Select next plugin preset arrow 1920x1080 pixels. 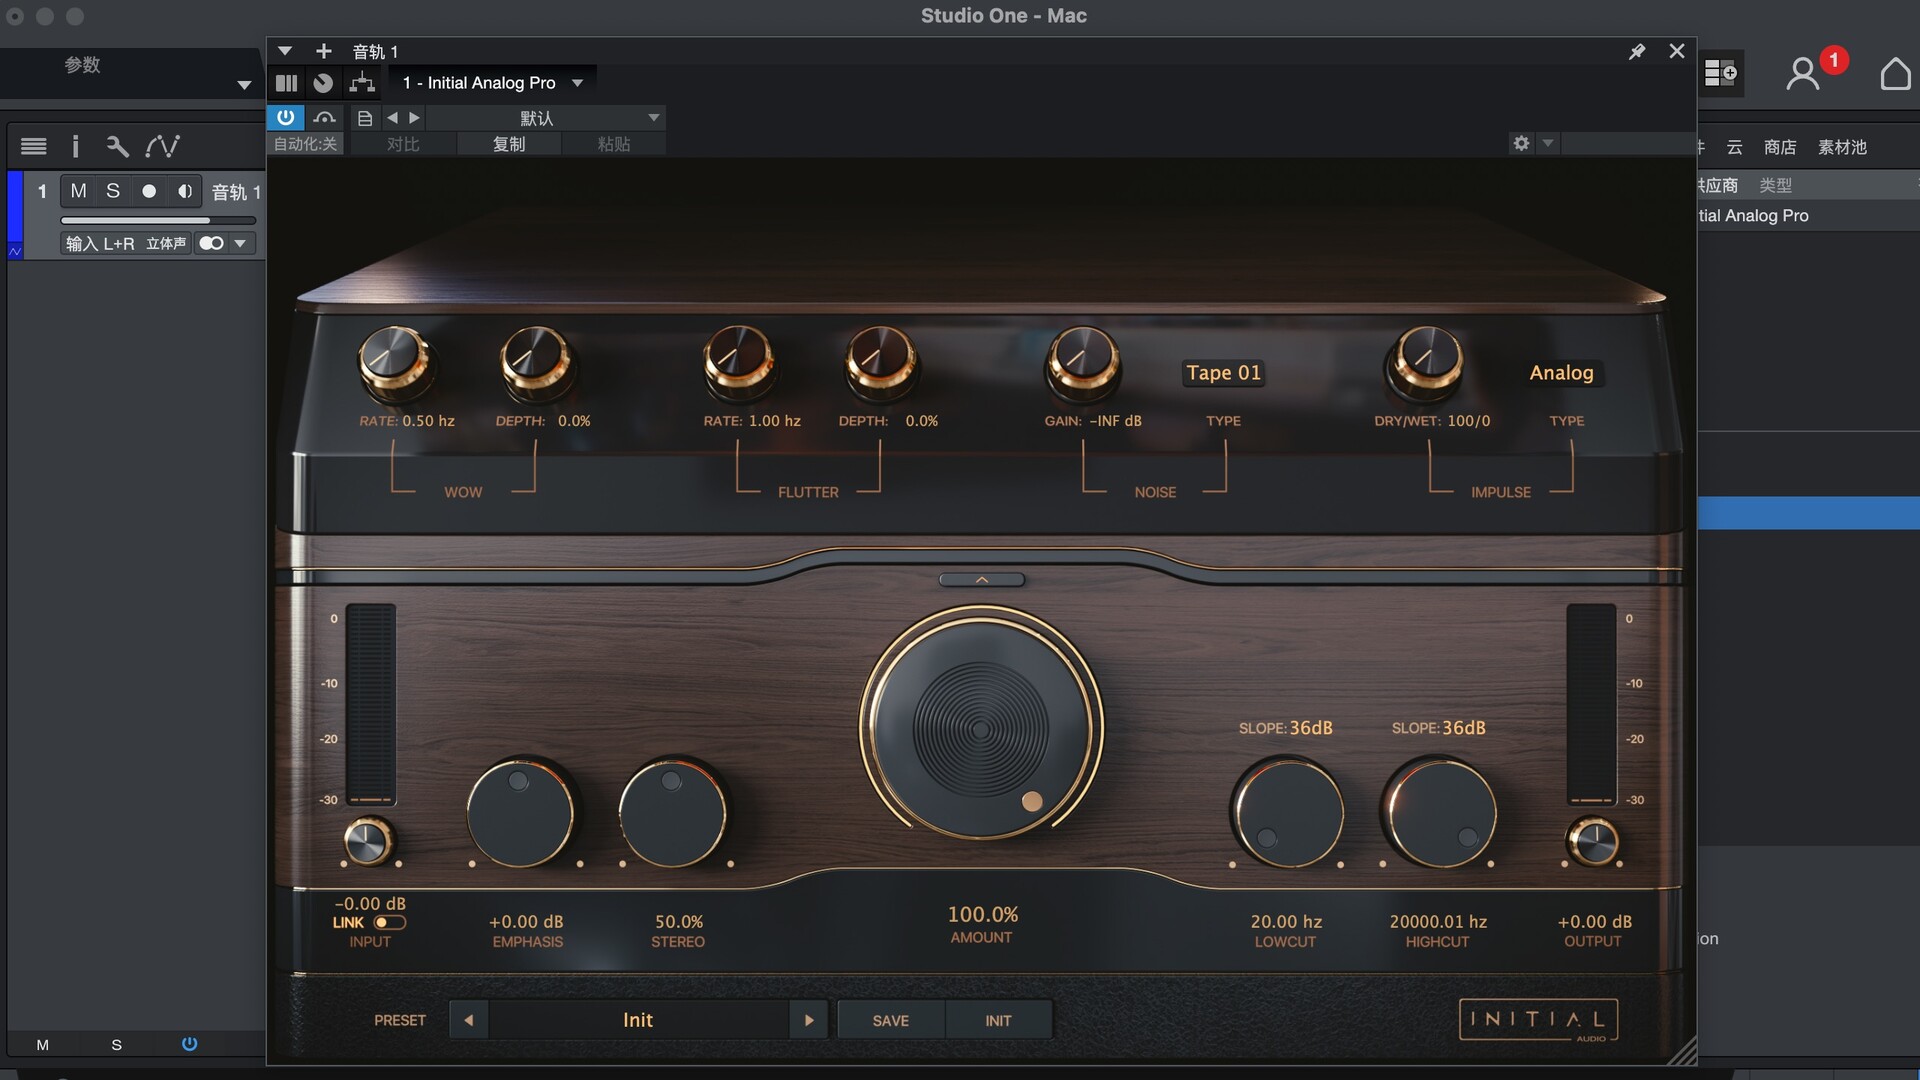(x=809, y=1020)
